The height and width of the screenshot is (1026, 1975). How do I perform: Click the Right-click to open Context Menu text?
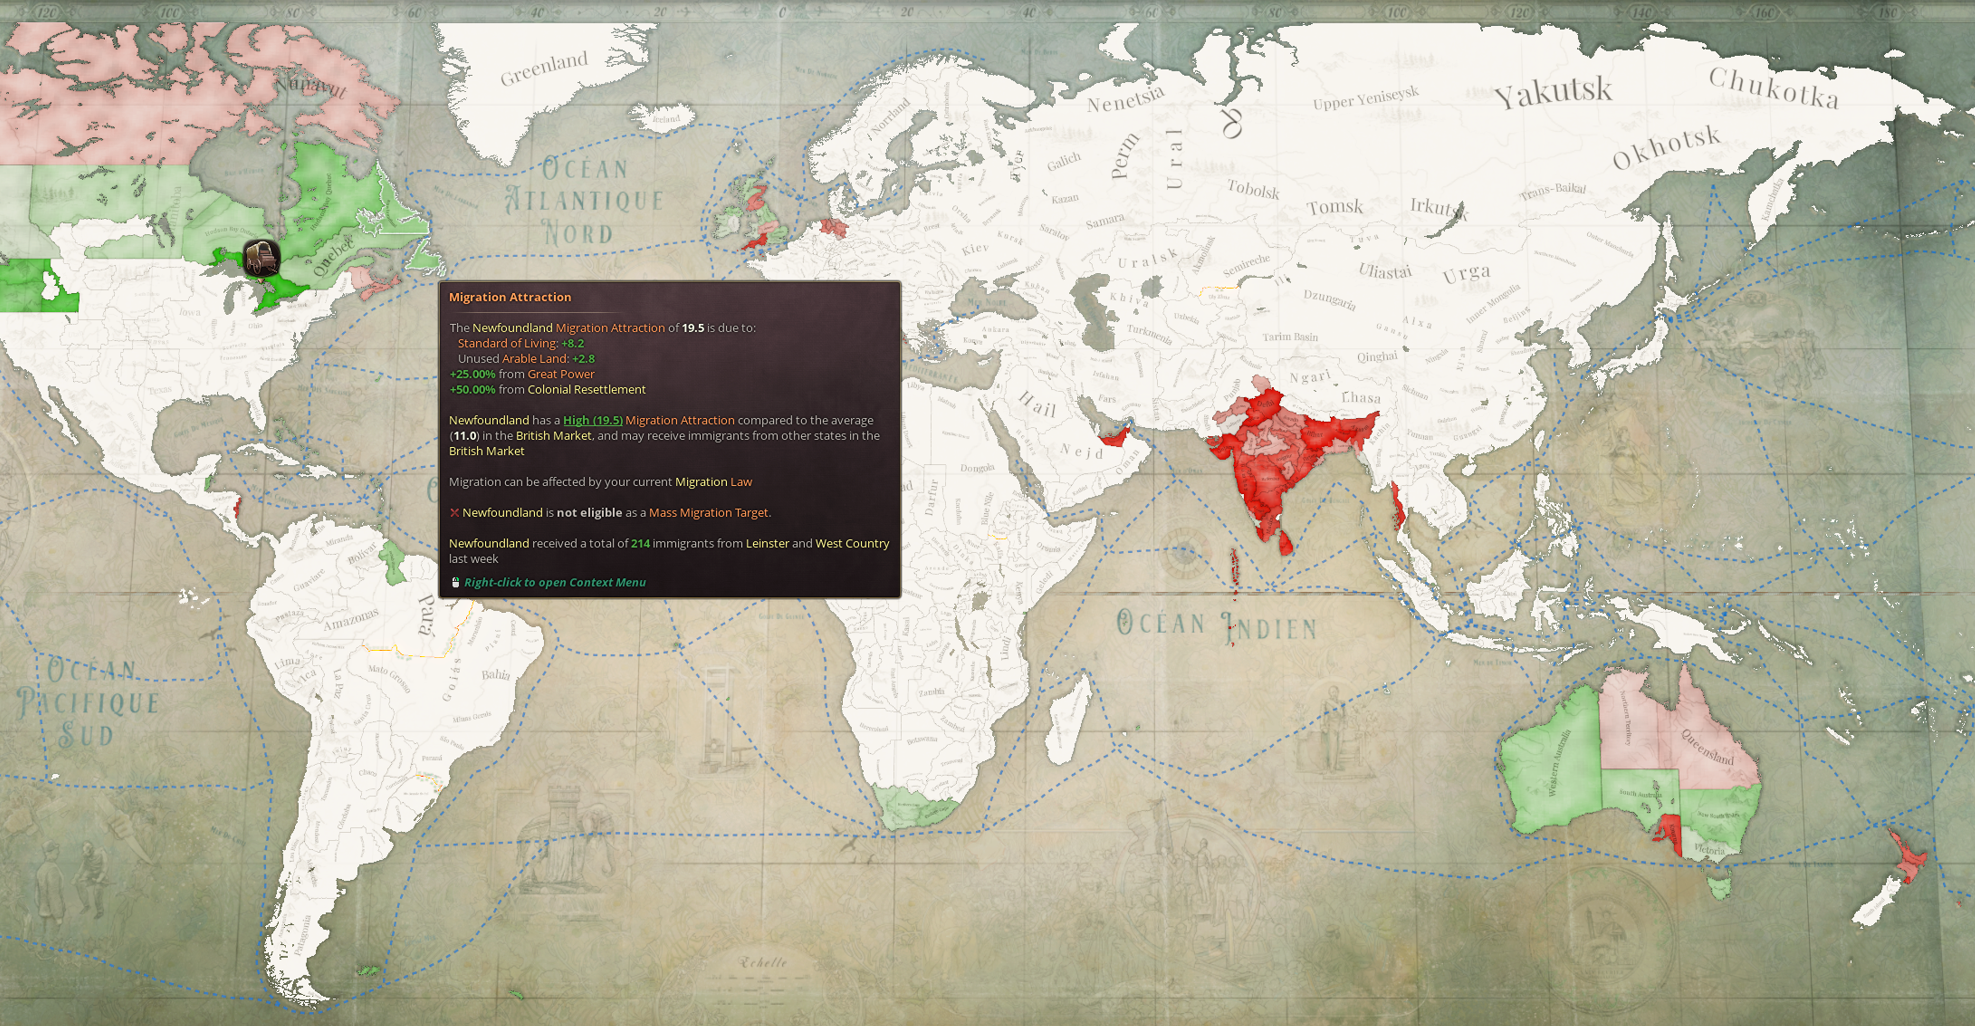(554, 582)
